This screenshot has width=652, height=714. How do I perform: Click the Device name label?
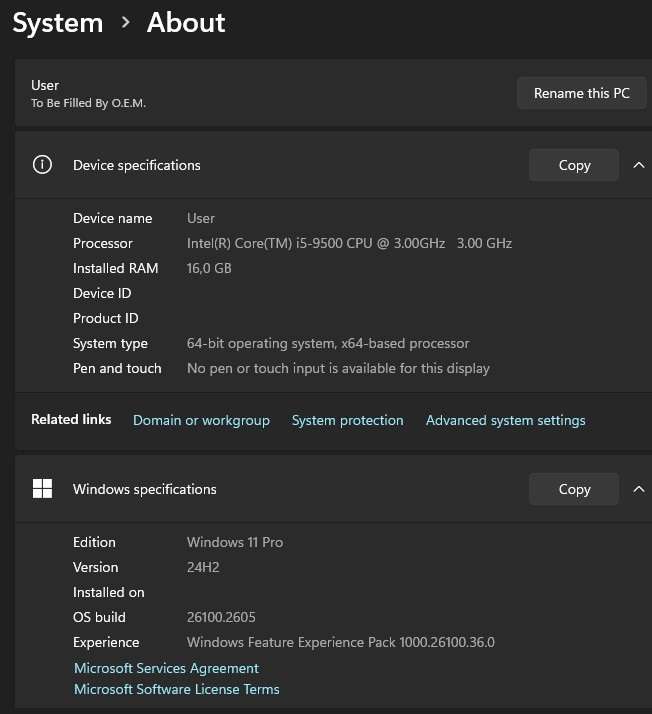[x=112, y=218]
